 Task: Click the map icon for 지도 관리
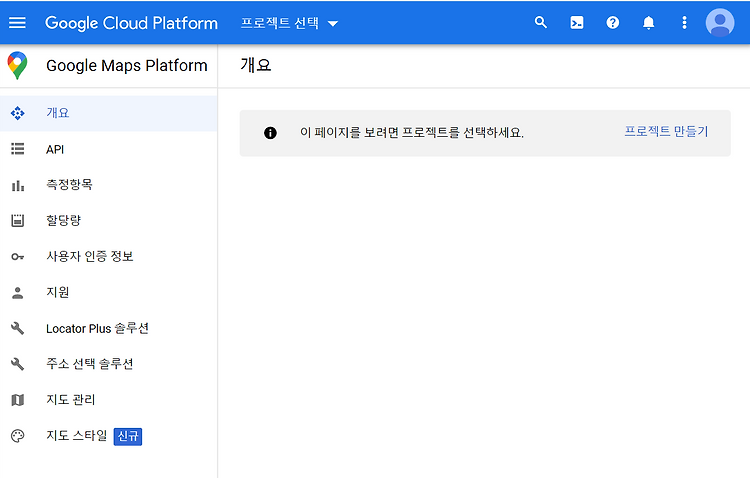[x=18, y=400]
